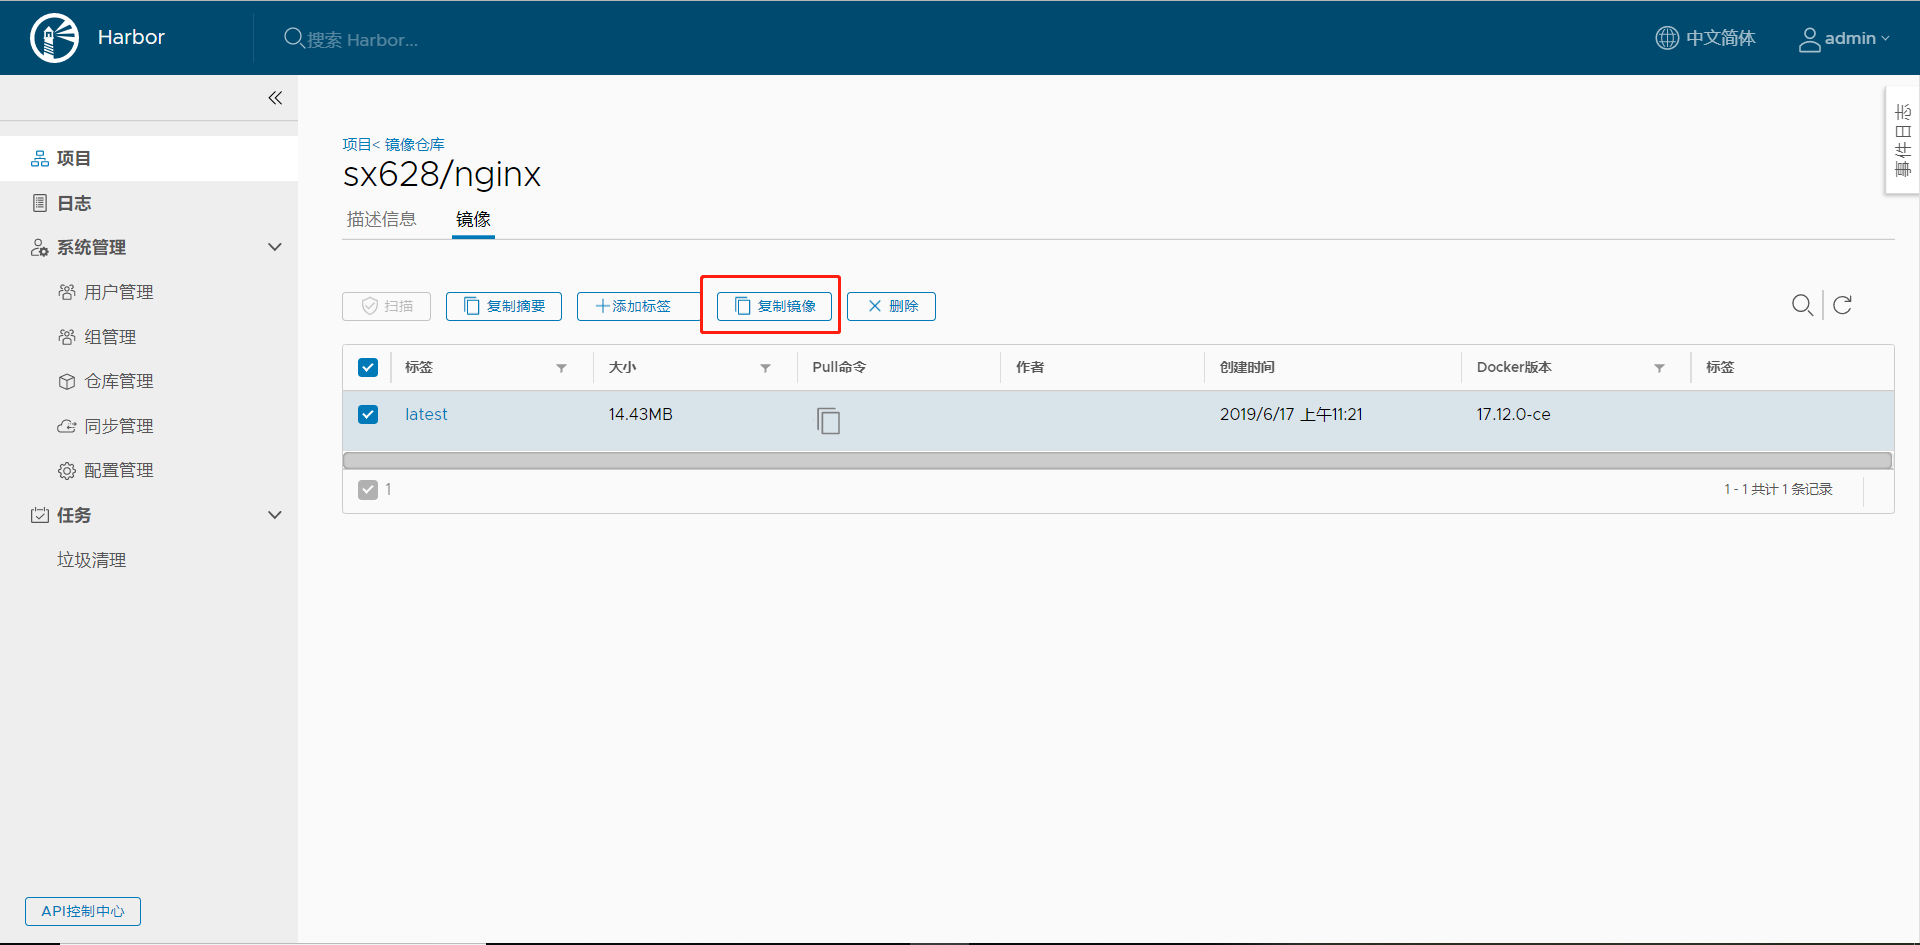The image size is (1920, 945).
Task: Switch to the 描述信息 tab
Action: [381, 219]
